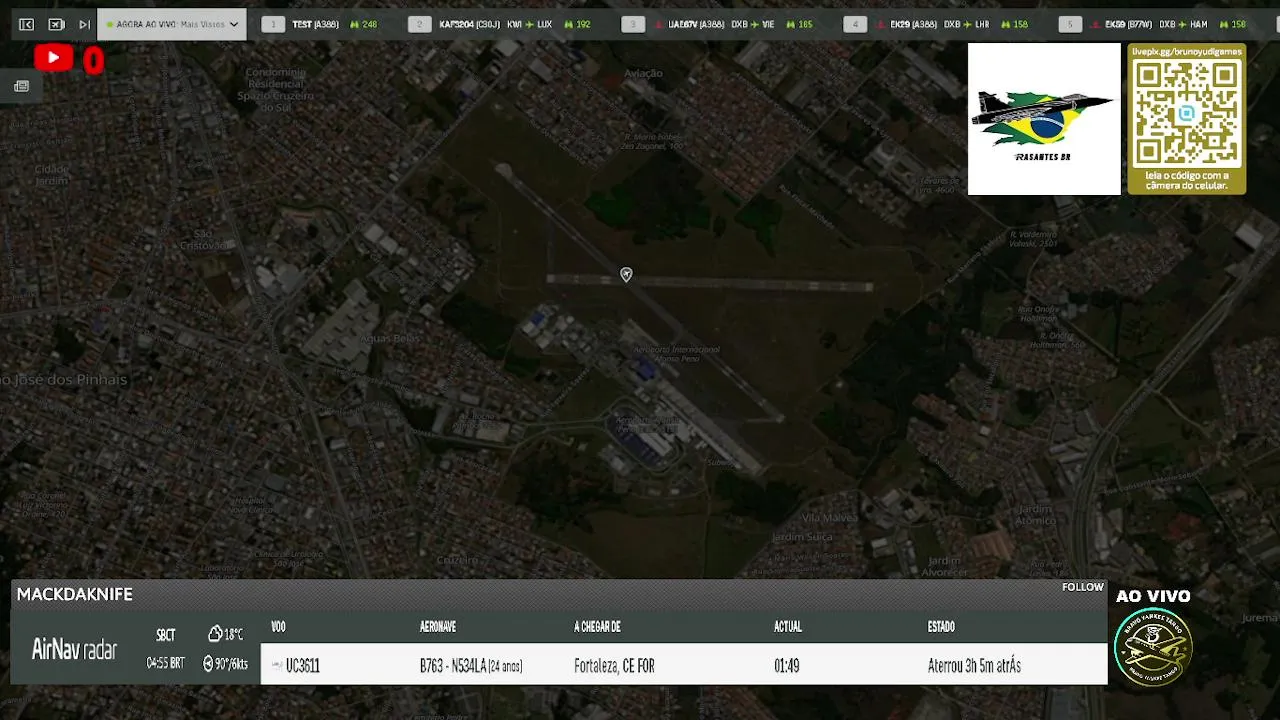Click the binoculars icon beside 192
Viewport: 1280px width, 720px height.
(570, 24)
